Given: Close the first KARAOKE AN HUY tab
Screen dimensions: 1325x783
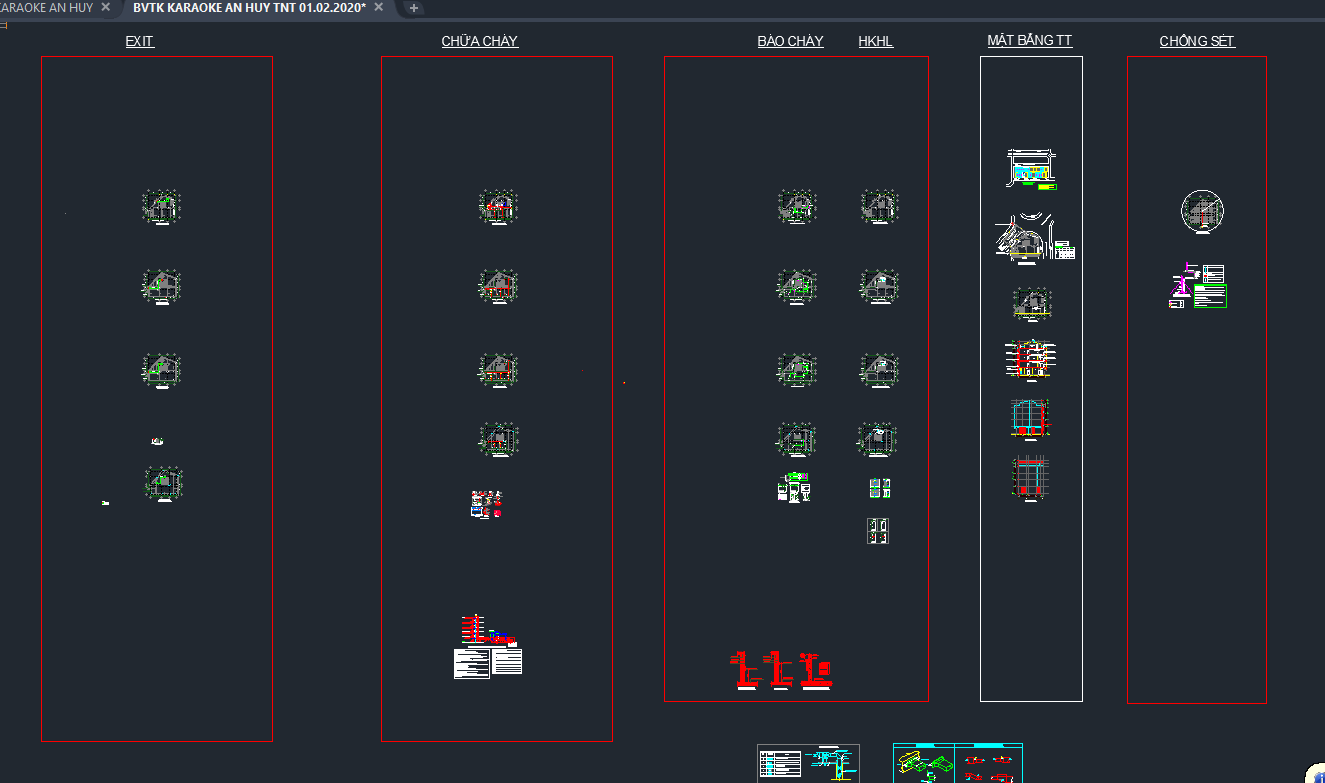Looking at the screenshot, I should [106, 8].
